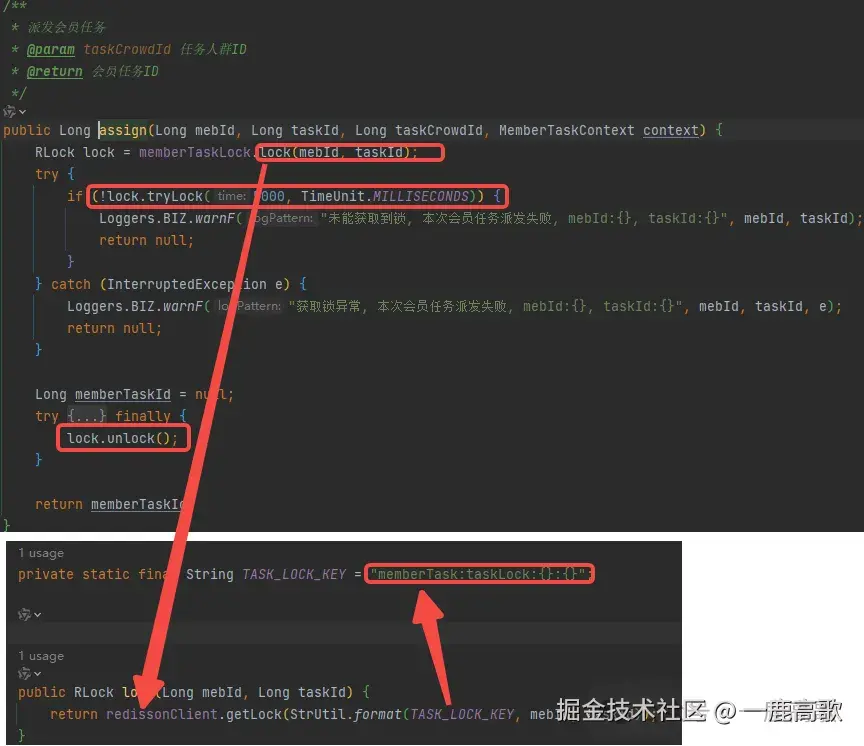Click Loggers.BIZ.warnF in the catch block
The width and height of the screenshot is (864, 746).
pyautogui.click(x=135, y=306)
